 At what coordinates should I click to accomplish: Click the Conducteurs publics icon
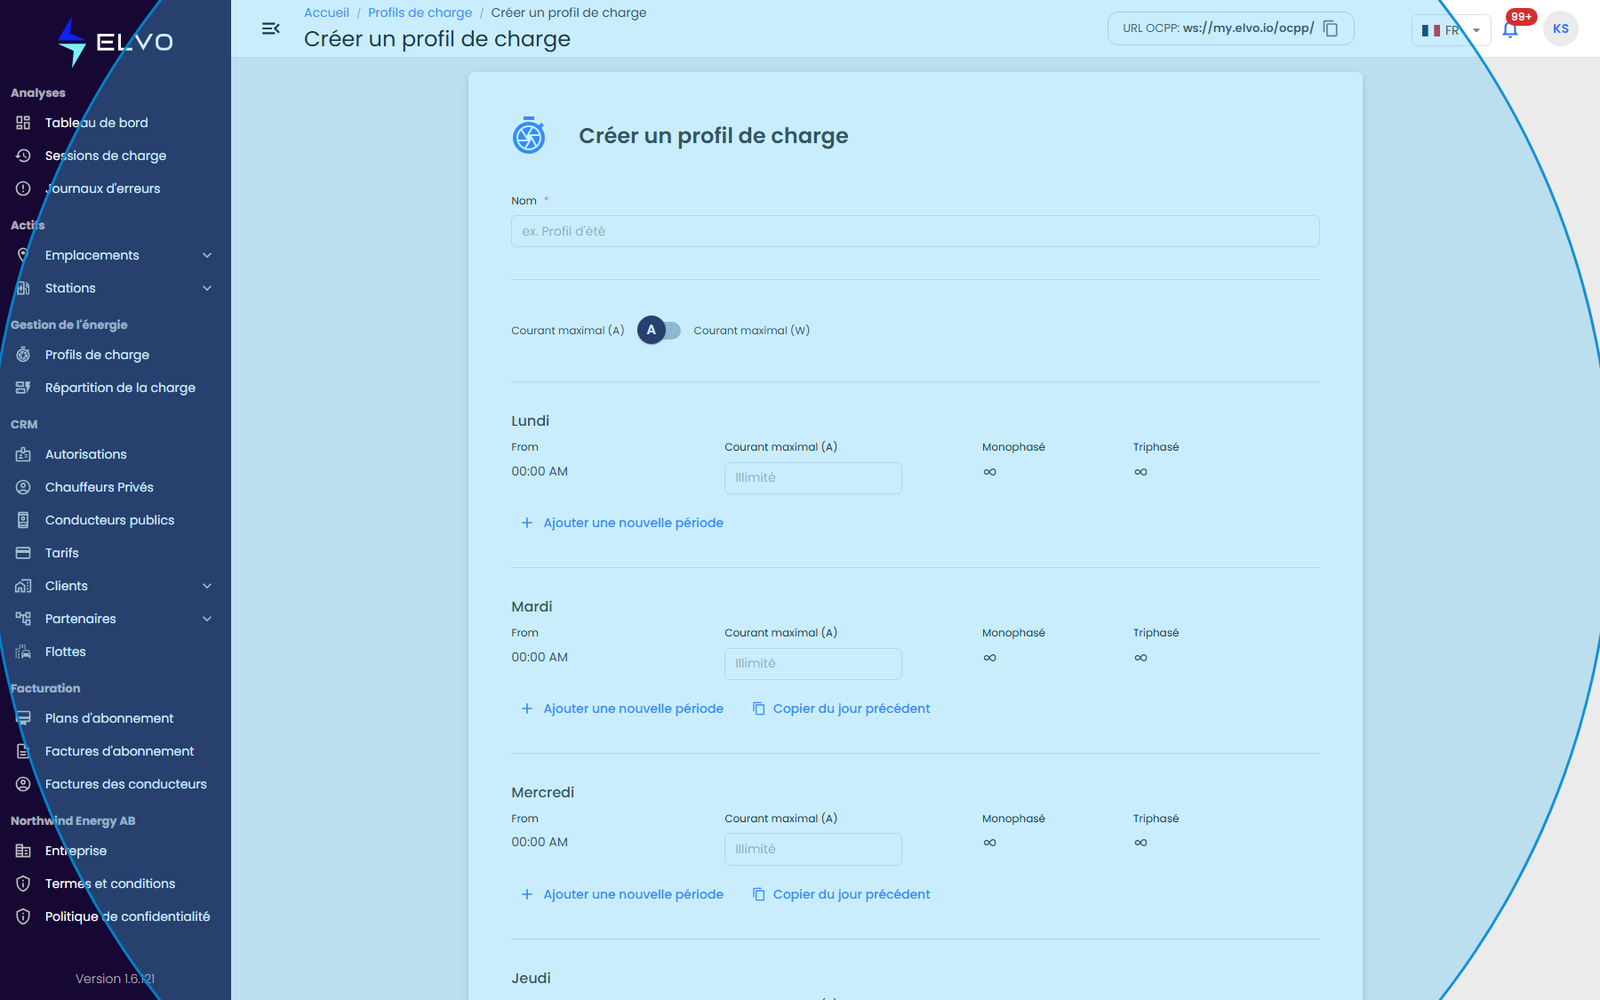coord(23,521)
